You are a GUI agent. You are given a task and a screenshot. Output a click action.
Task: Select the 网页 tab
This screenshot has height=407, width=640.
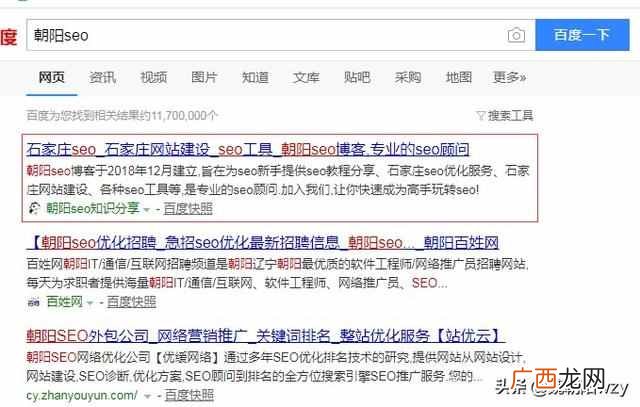pyautogui.click(x=51, y=77)
